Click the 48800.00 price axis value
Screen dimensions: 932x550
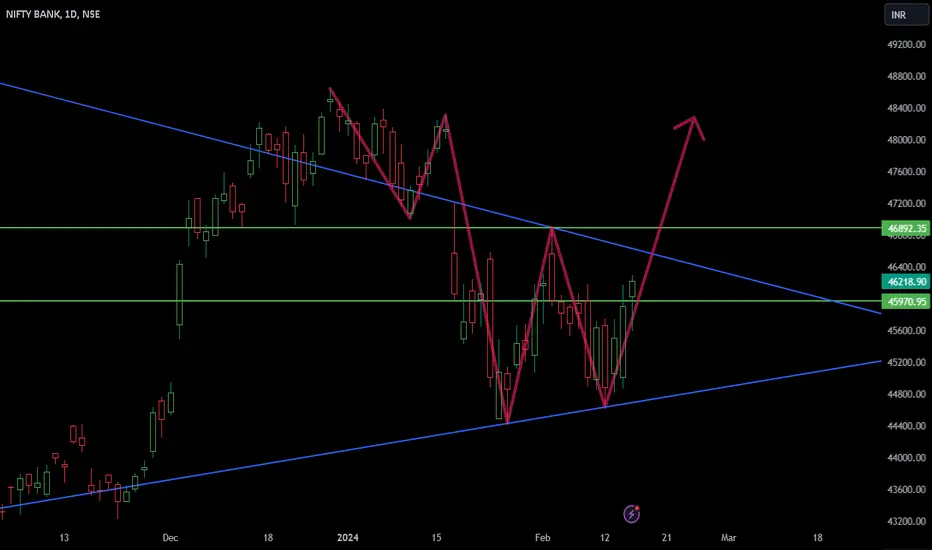[906, 76]
